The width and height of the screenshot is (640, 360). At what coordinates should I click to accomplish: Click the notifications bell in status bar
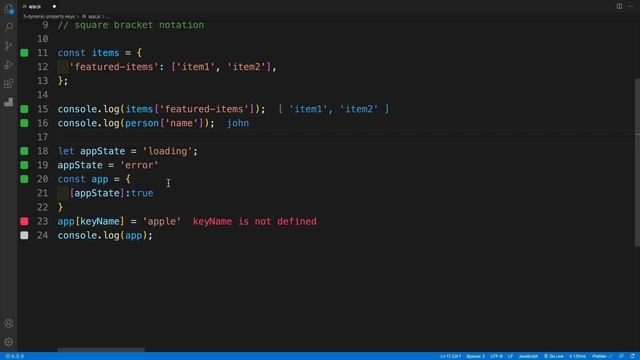pyautogui.click(x=632, y=356)
